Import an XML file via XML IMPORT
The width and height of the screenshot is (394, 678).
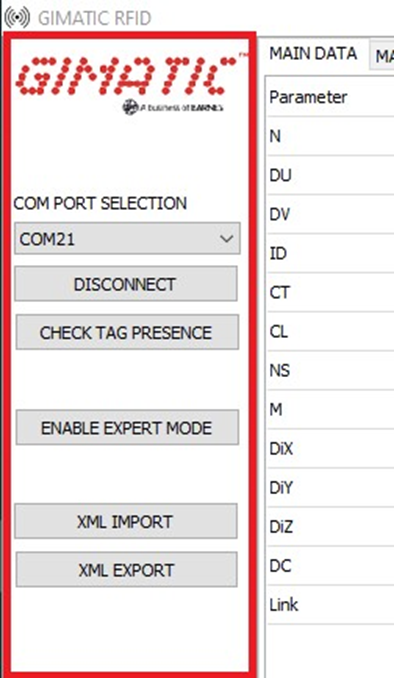pos(126,521)
